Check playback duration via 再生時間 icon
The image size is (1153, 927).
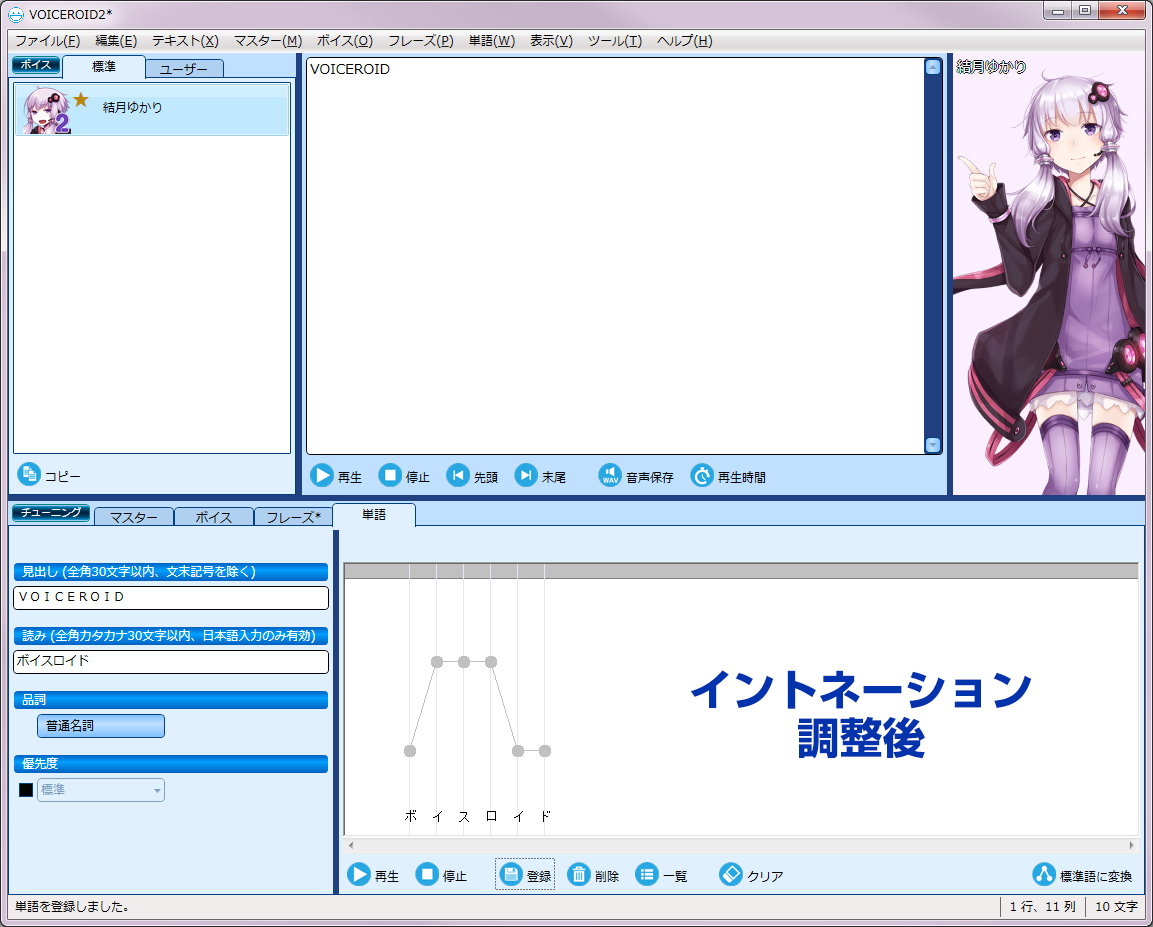(x=702, y=476)
